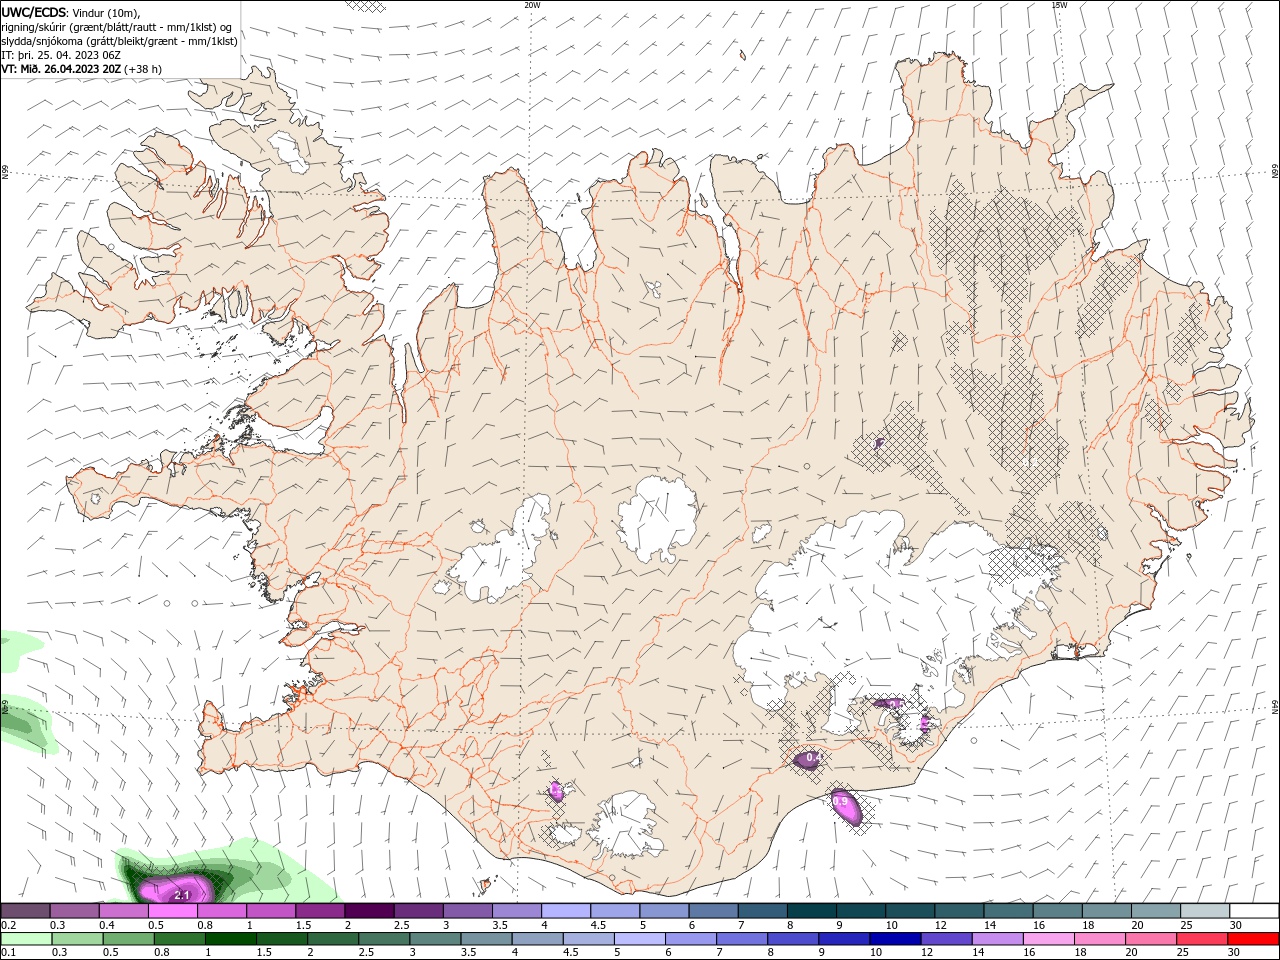Pick the bright pink upper-row swatch starting at 0.5
The width and height of the screenshot is (1280, 960).
pyautogui.click(x=173, y=911)
